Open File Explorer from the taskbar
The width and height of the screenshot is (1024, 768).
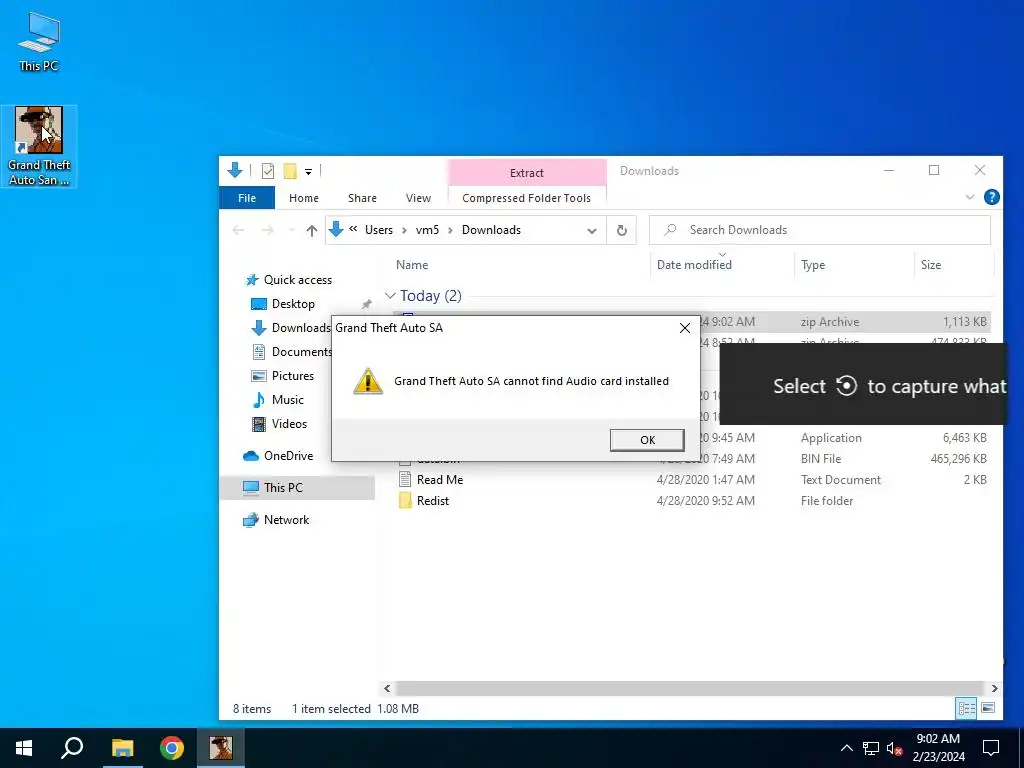[x=122, y=748]
